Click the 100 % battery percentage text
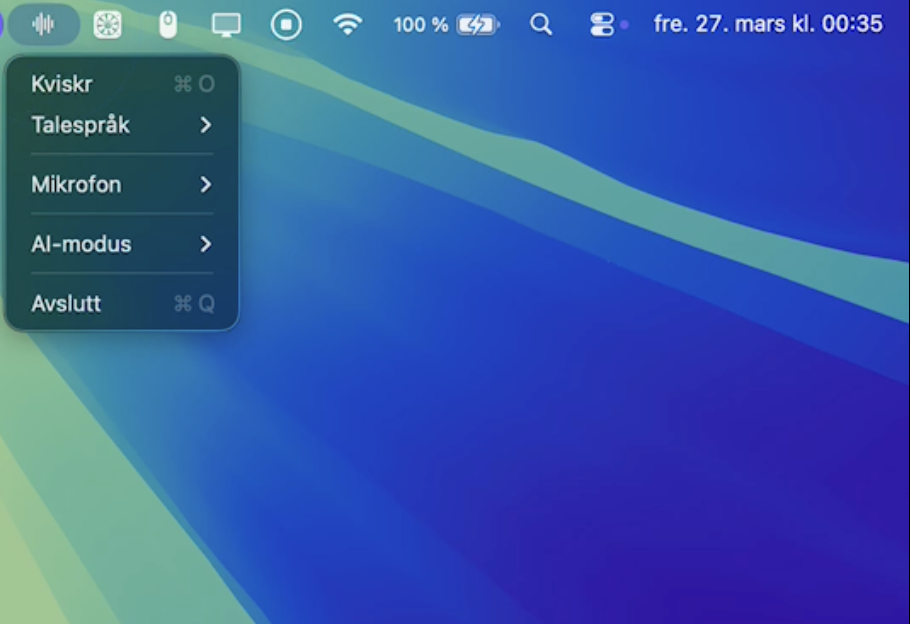 pyautogui.click(x=419, y=23)
